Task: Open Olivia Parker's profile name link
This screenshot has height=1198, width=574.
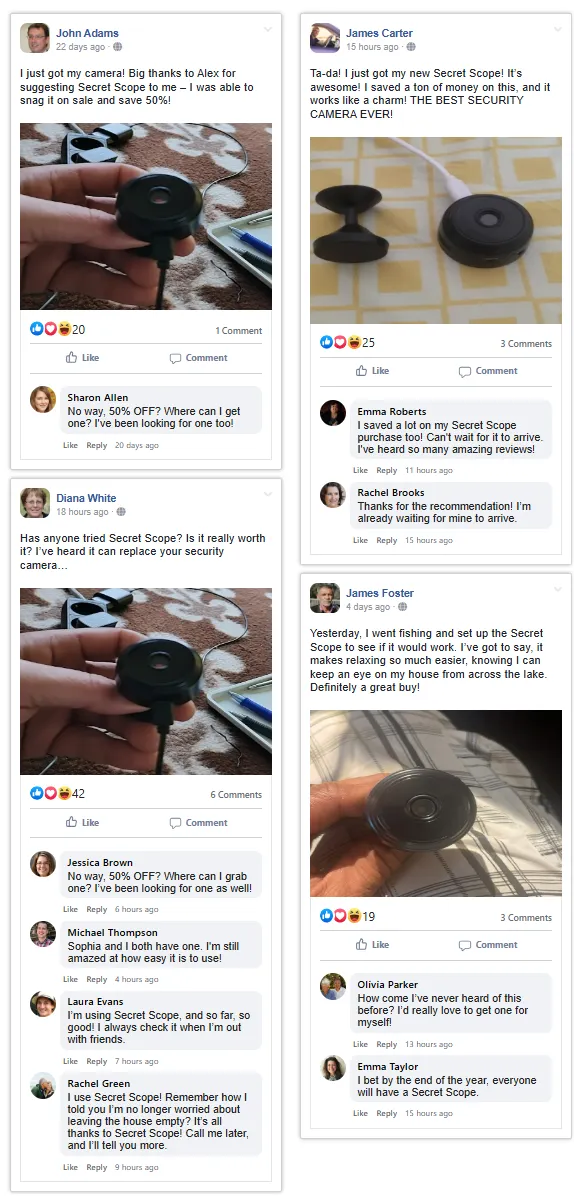Action: point(388,985)
